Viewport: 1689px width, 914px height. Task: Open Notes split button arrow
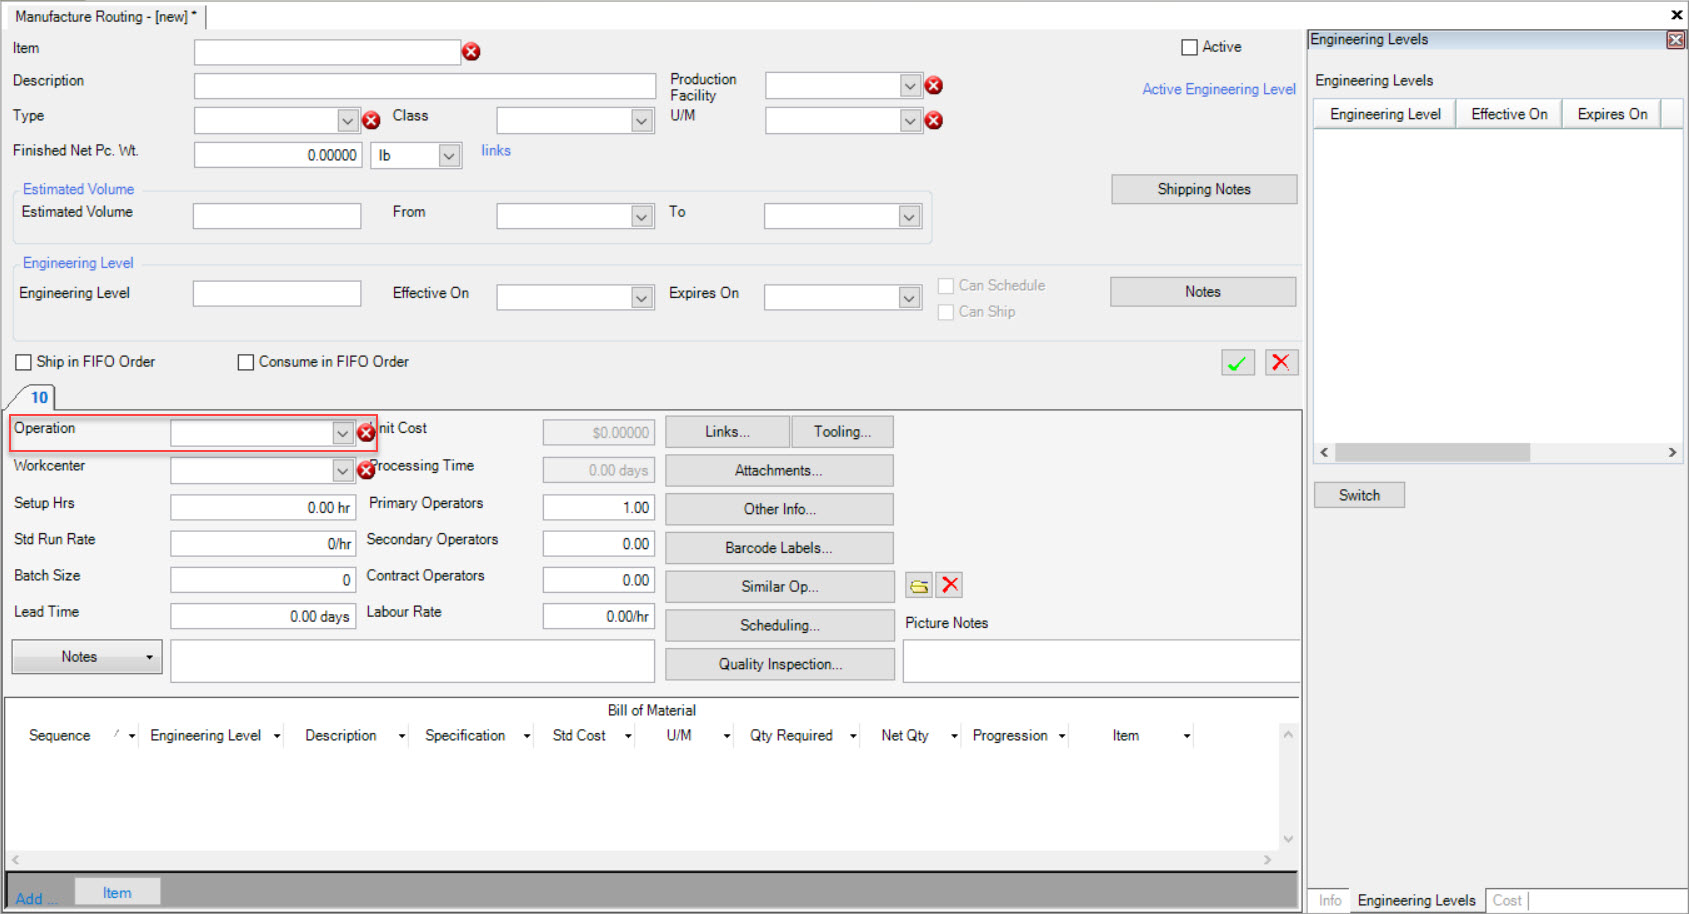150,657
